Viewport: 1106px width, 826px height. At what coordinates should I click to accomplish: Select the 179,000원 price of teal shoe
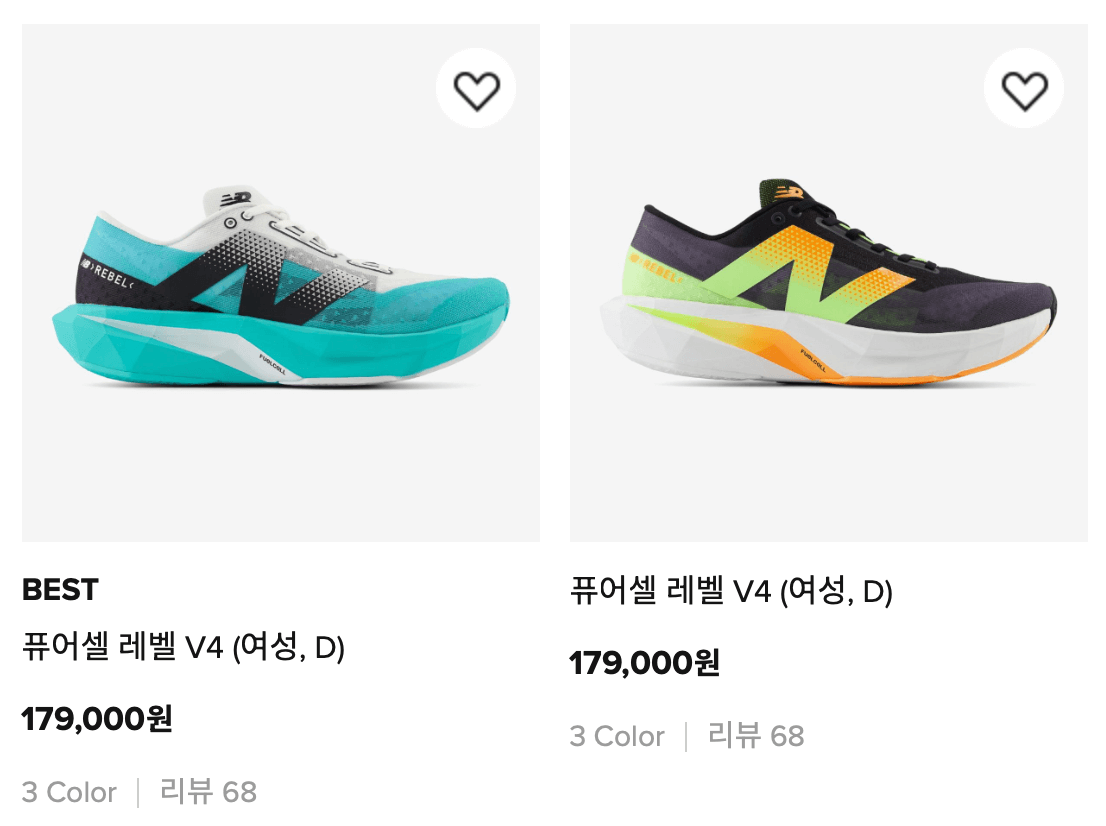click(97, 719)
